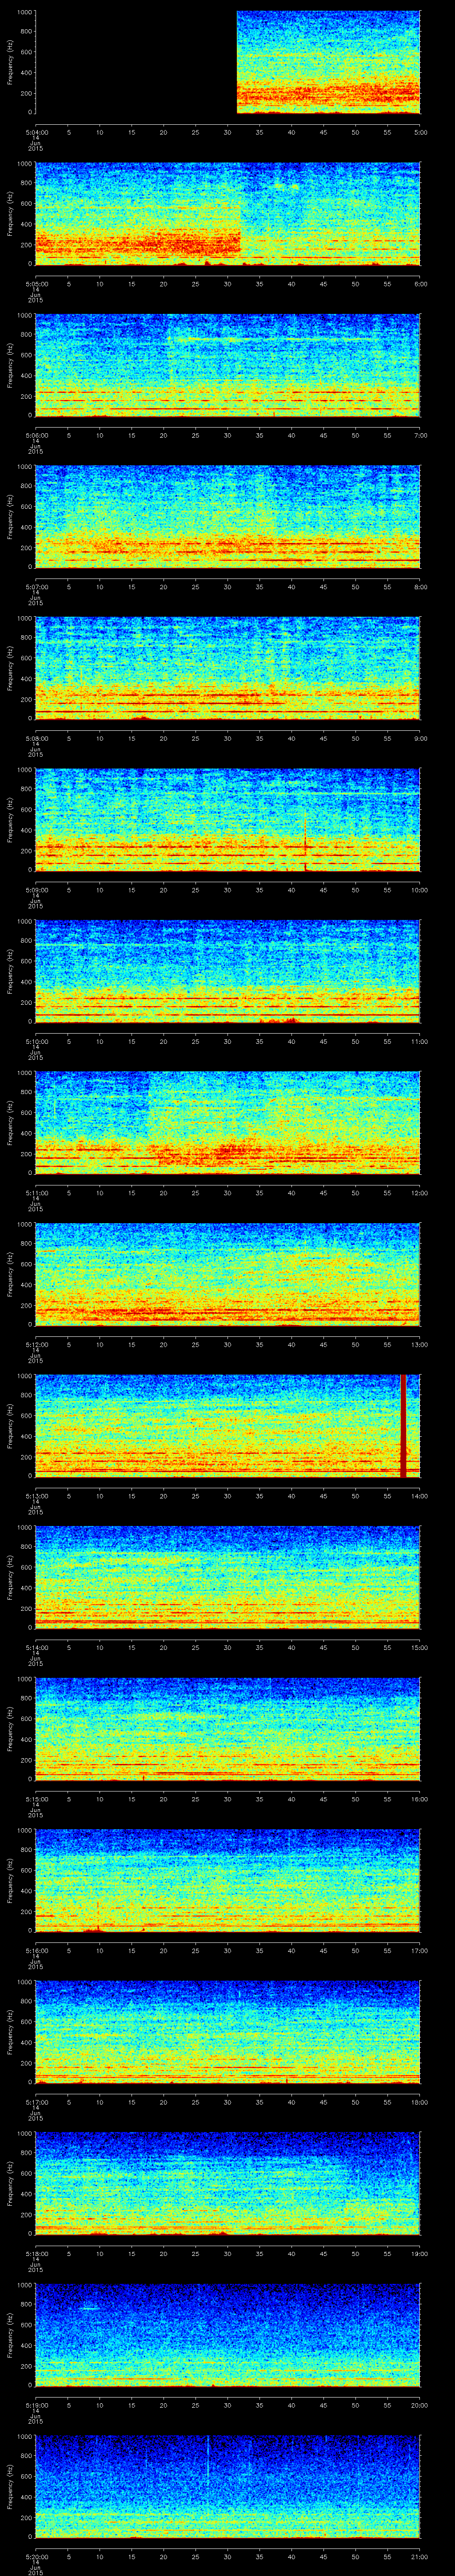This screenshot has width=455, height=2576.
Task: Click the Frequency (Hz) axis label of the 5:10 spectrogram
Action: click(x=10, y=970)
